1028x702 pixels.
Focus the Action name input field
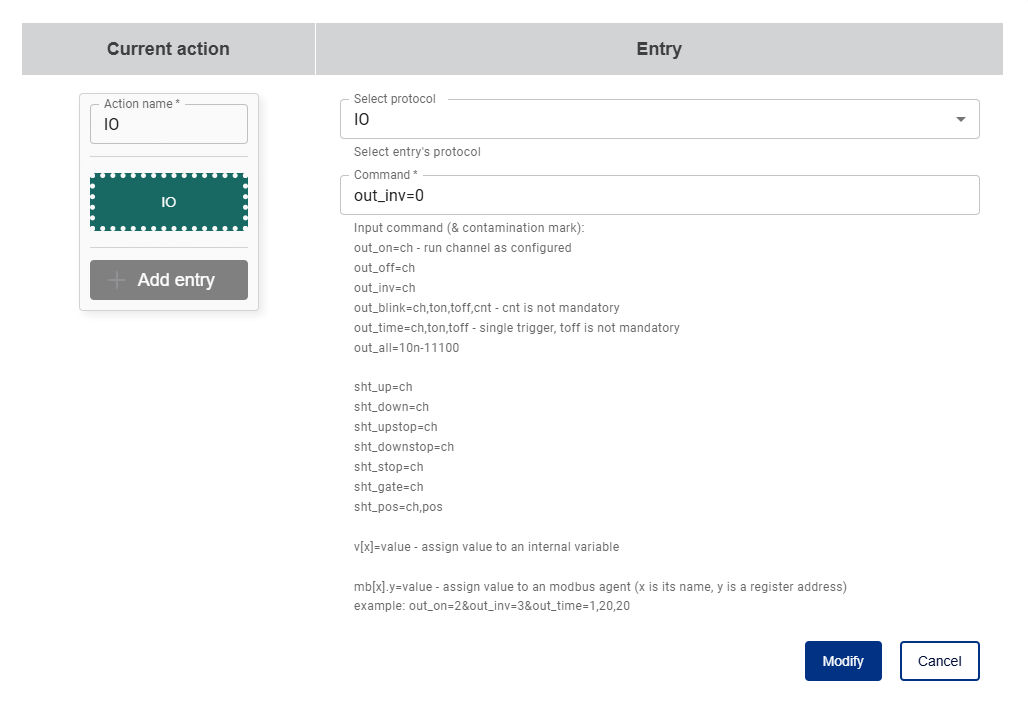tap(168, 125)
